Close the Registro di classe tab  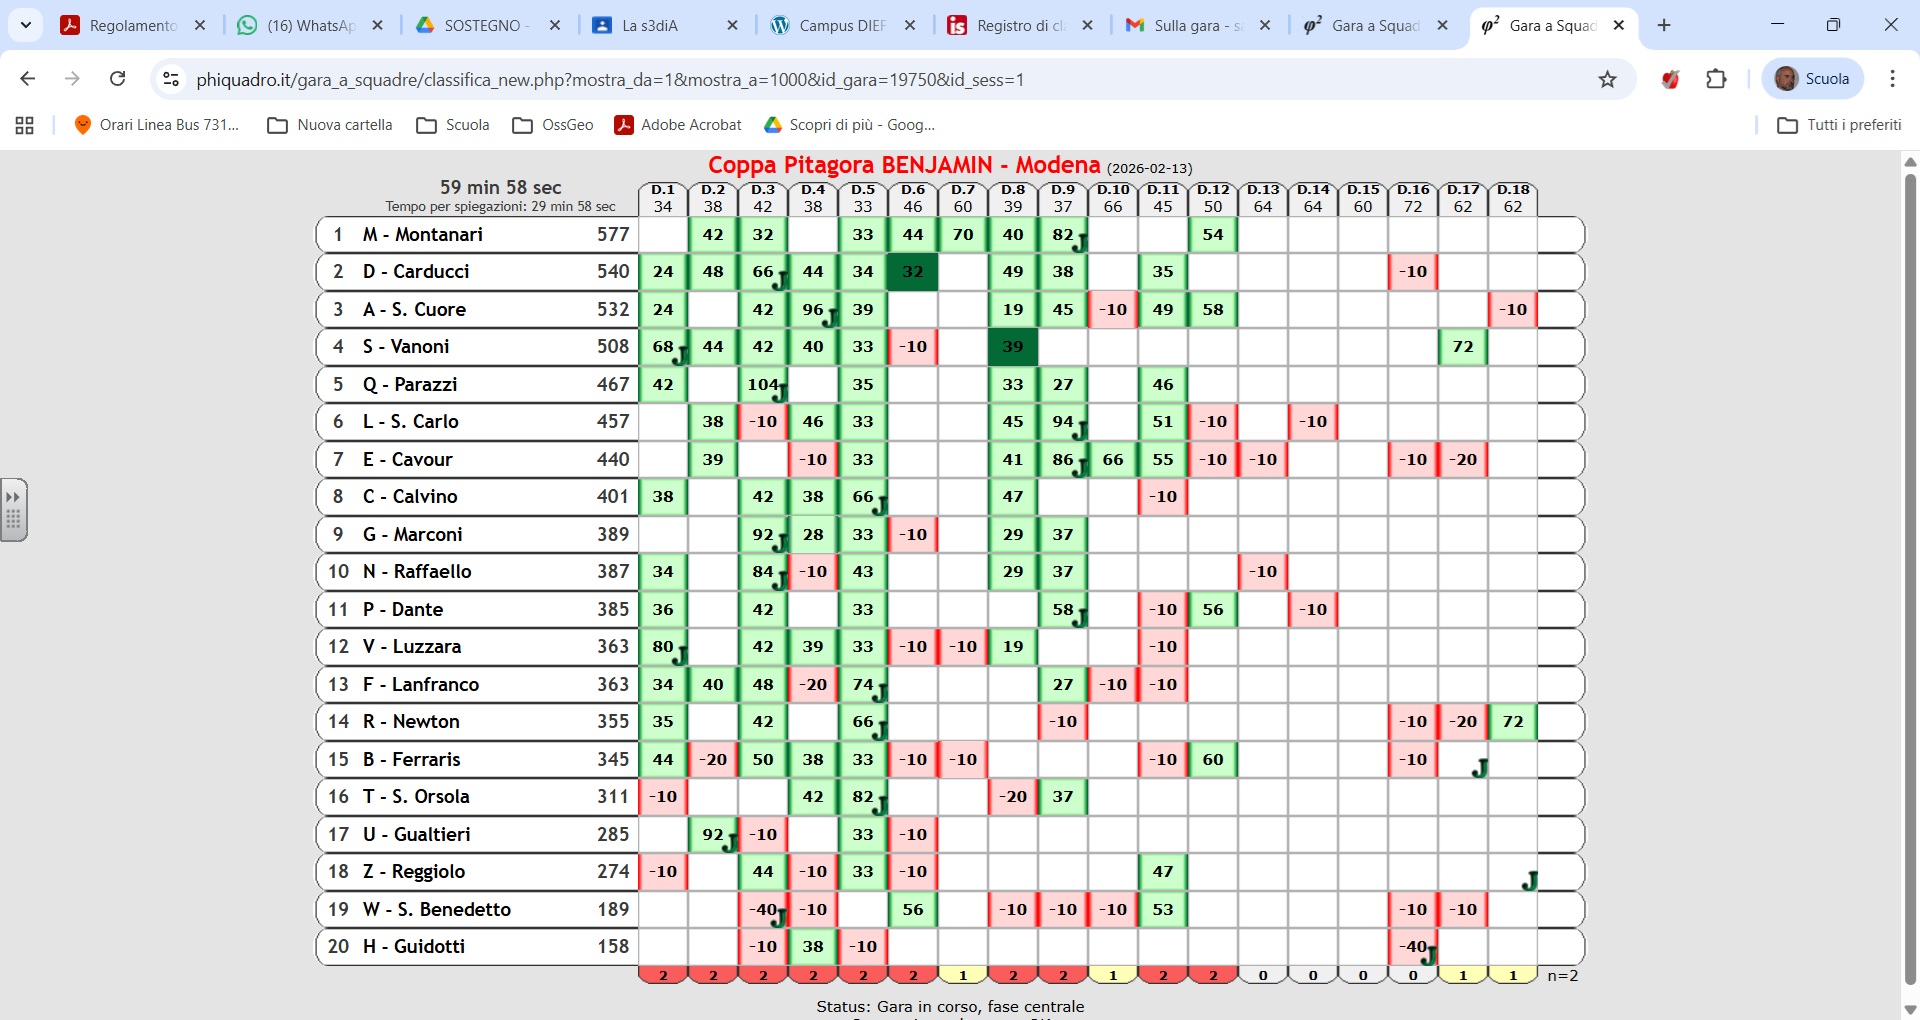tap(1088, 26)
